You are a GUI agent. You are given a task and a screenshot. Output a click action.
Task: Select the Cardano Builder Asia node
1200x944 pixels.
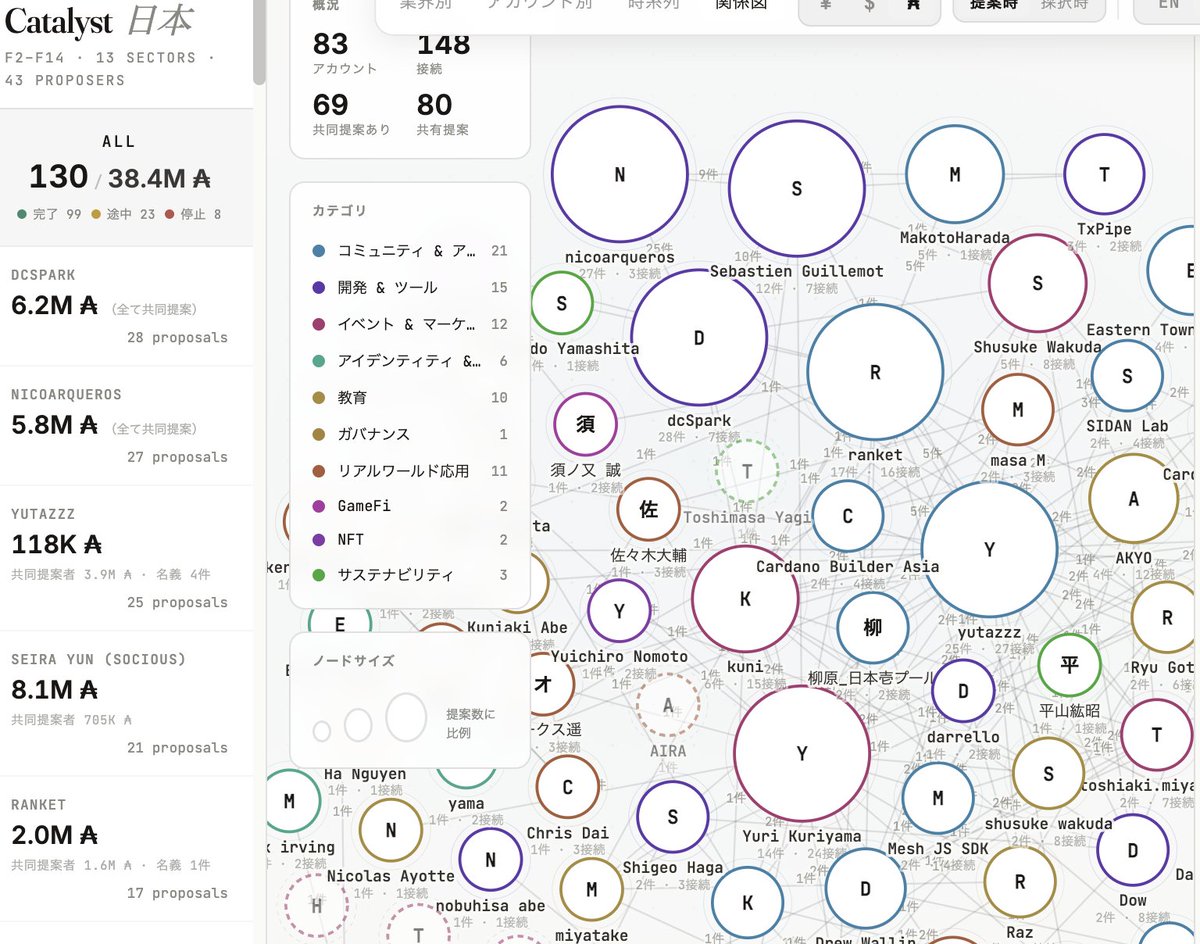pos(847,516)
